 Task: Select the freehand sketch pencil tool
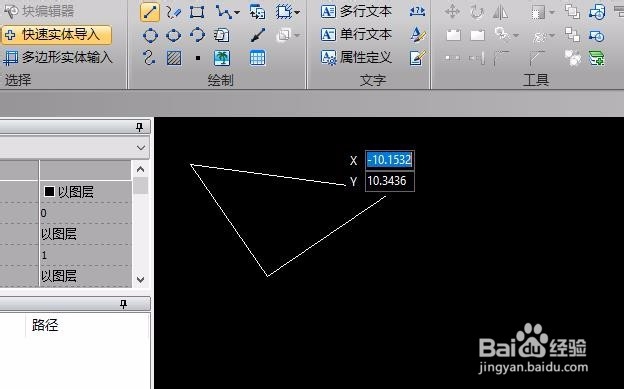[x=174, y=12]
